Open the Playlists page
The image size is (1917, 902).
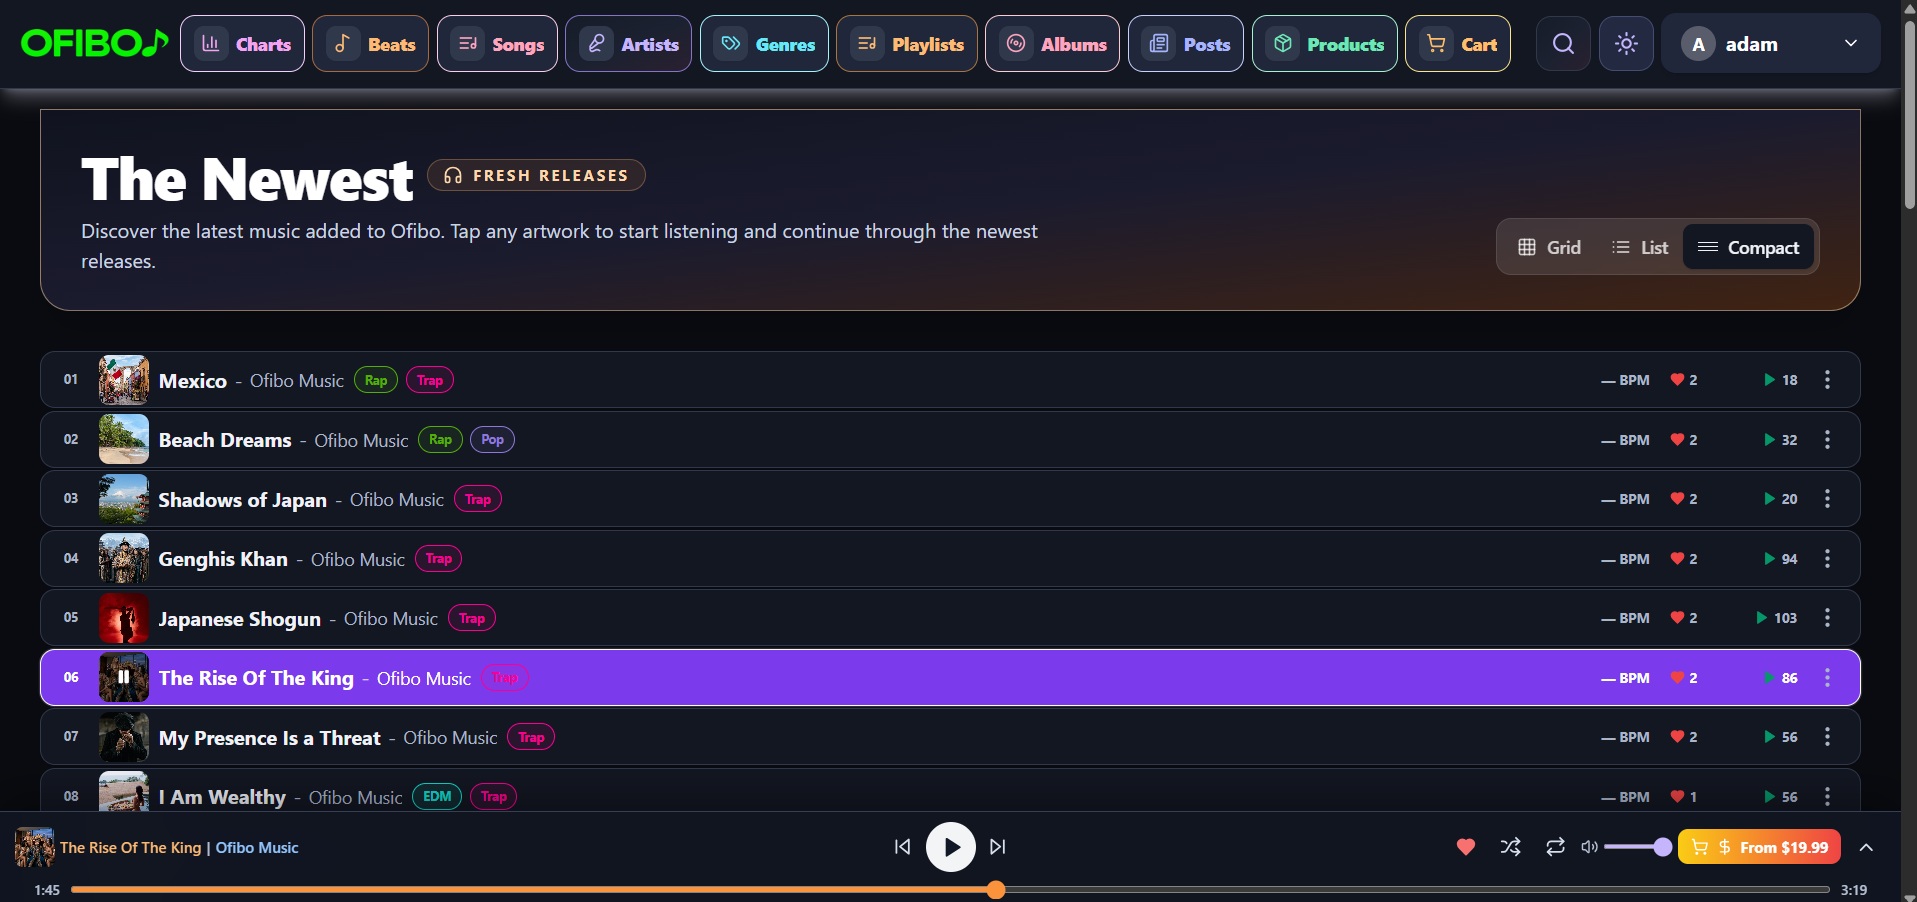pyautogui.click(x=907, y=44)
